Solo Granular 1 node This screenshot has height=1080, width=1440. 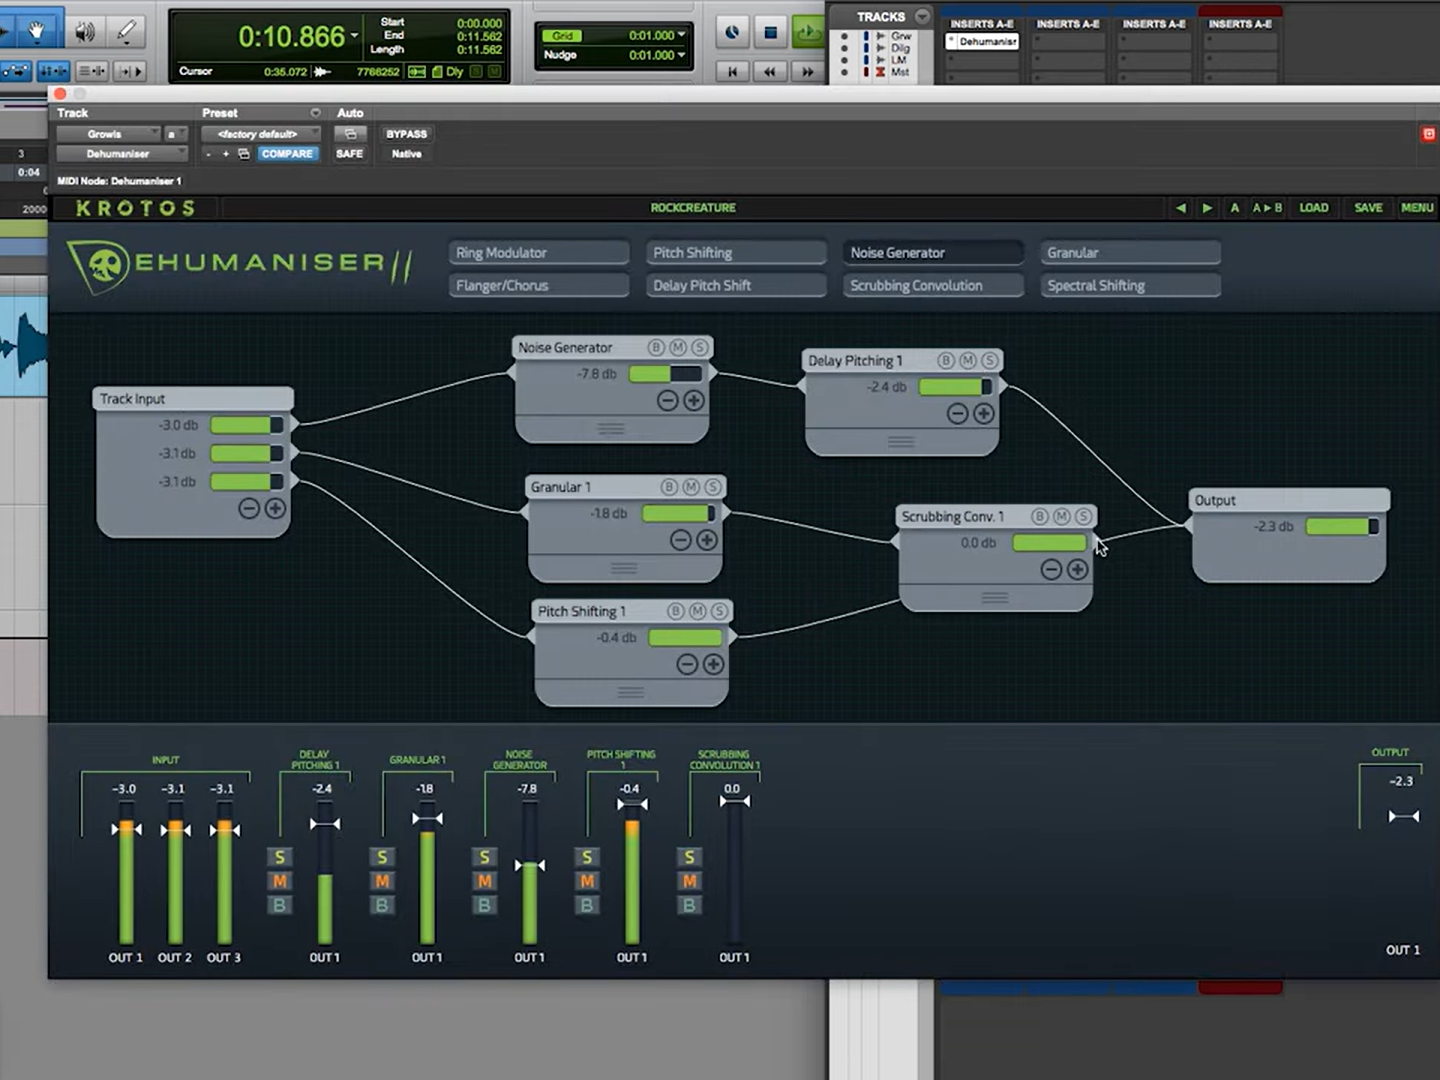point(713,487)
